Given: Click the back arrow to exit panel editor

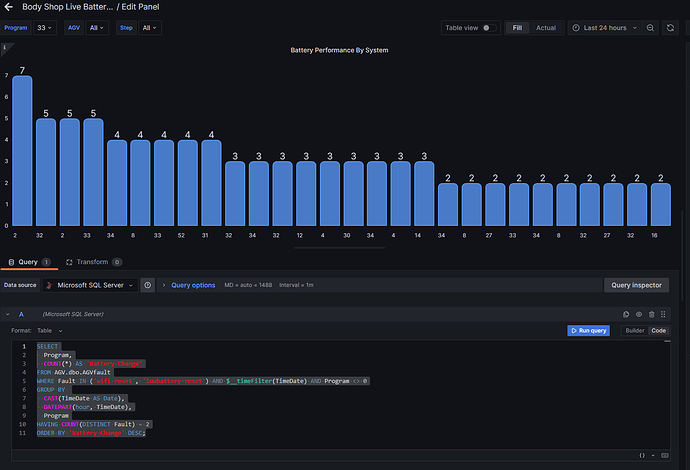Looking at the screenshot, I should (9, 7).
